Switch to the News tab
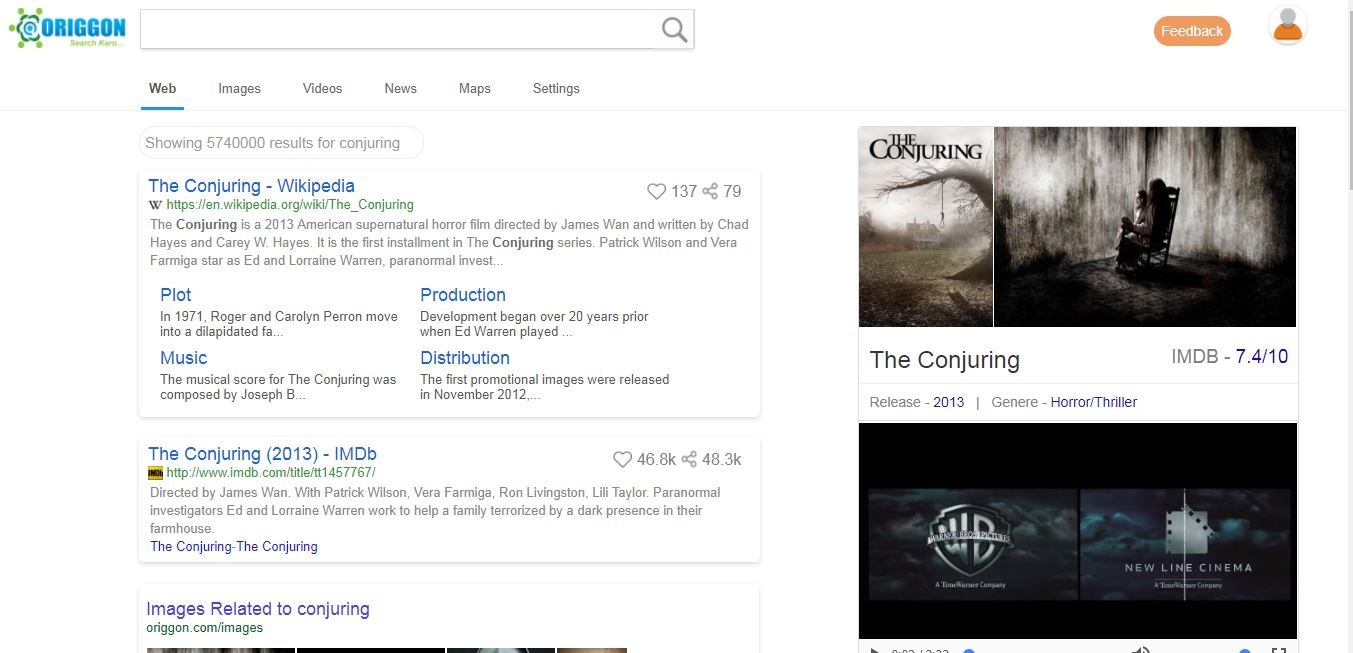This screenshot has height=653, width=1353. click(400, 88)
